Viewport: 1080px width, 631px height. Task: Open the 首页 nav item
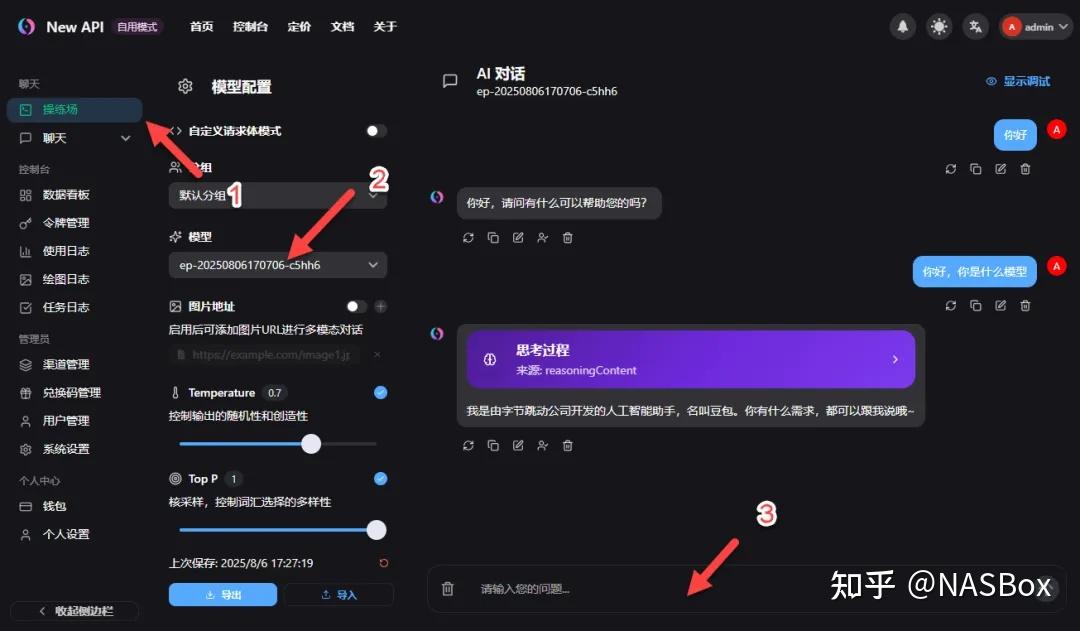pyautogui.click(x=201, y=27)
